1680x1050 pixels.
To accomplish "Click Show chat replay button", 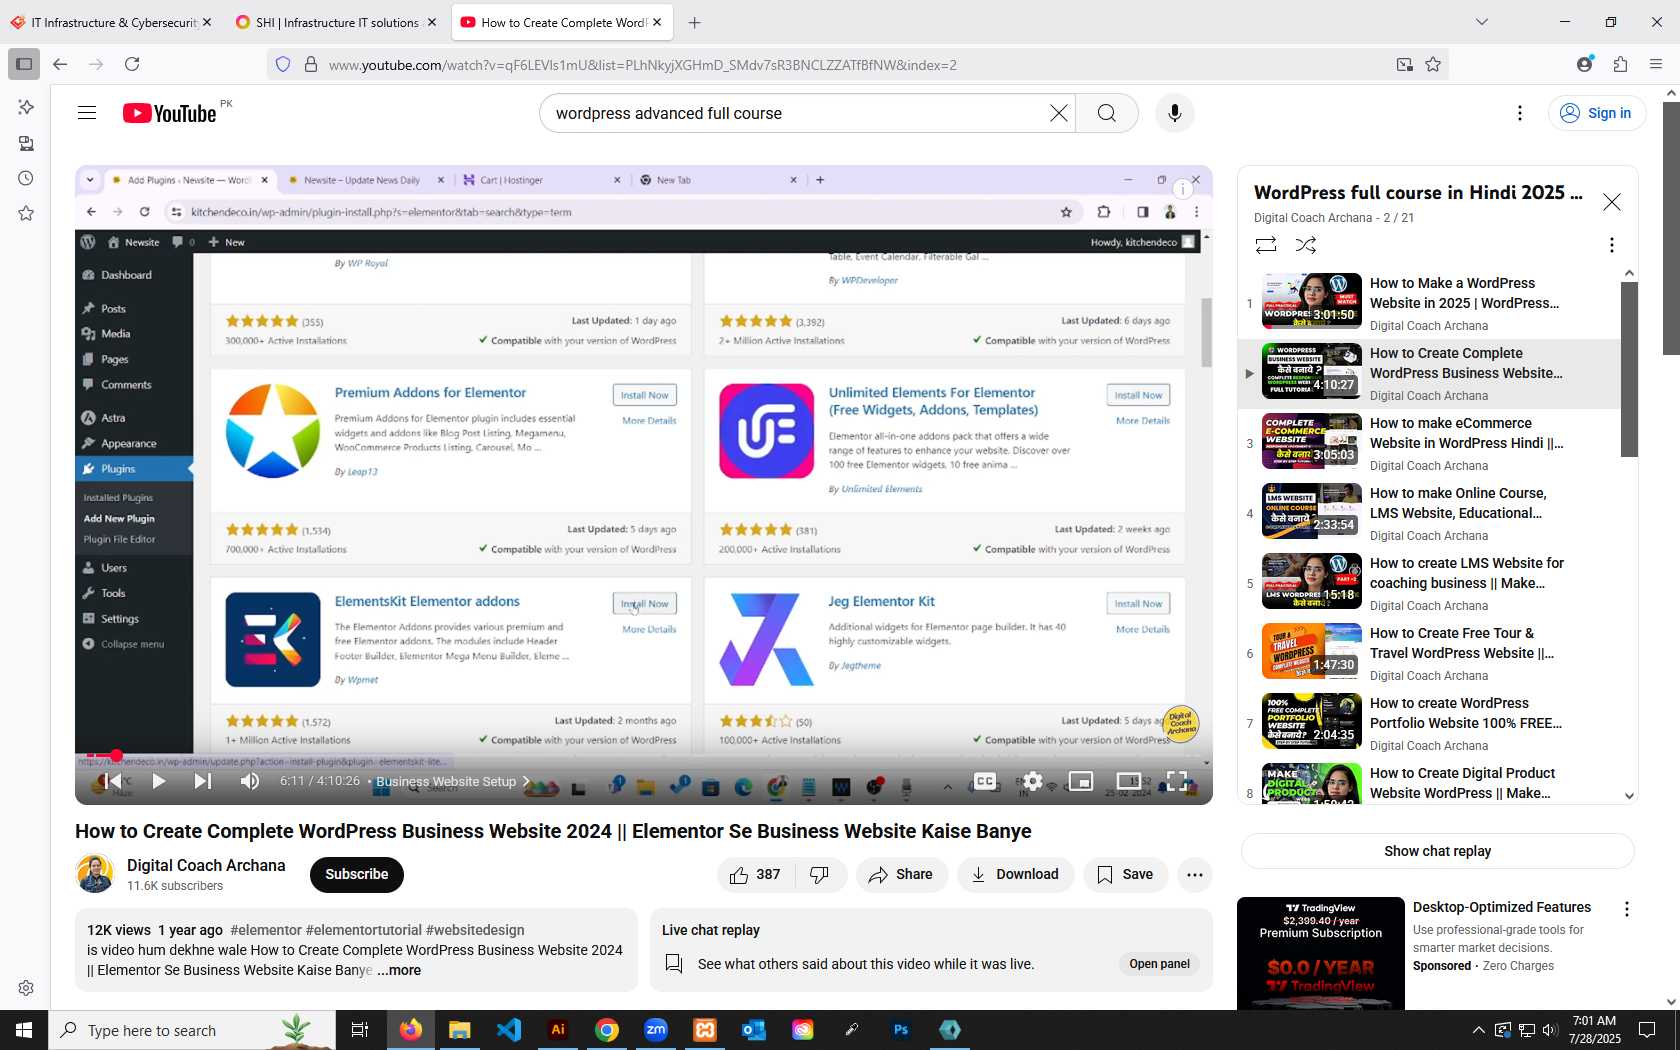I will click(x=1437, y=851).
